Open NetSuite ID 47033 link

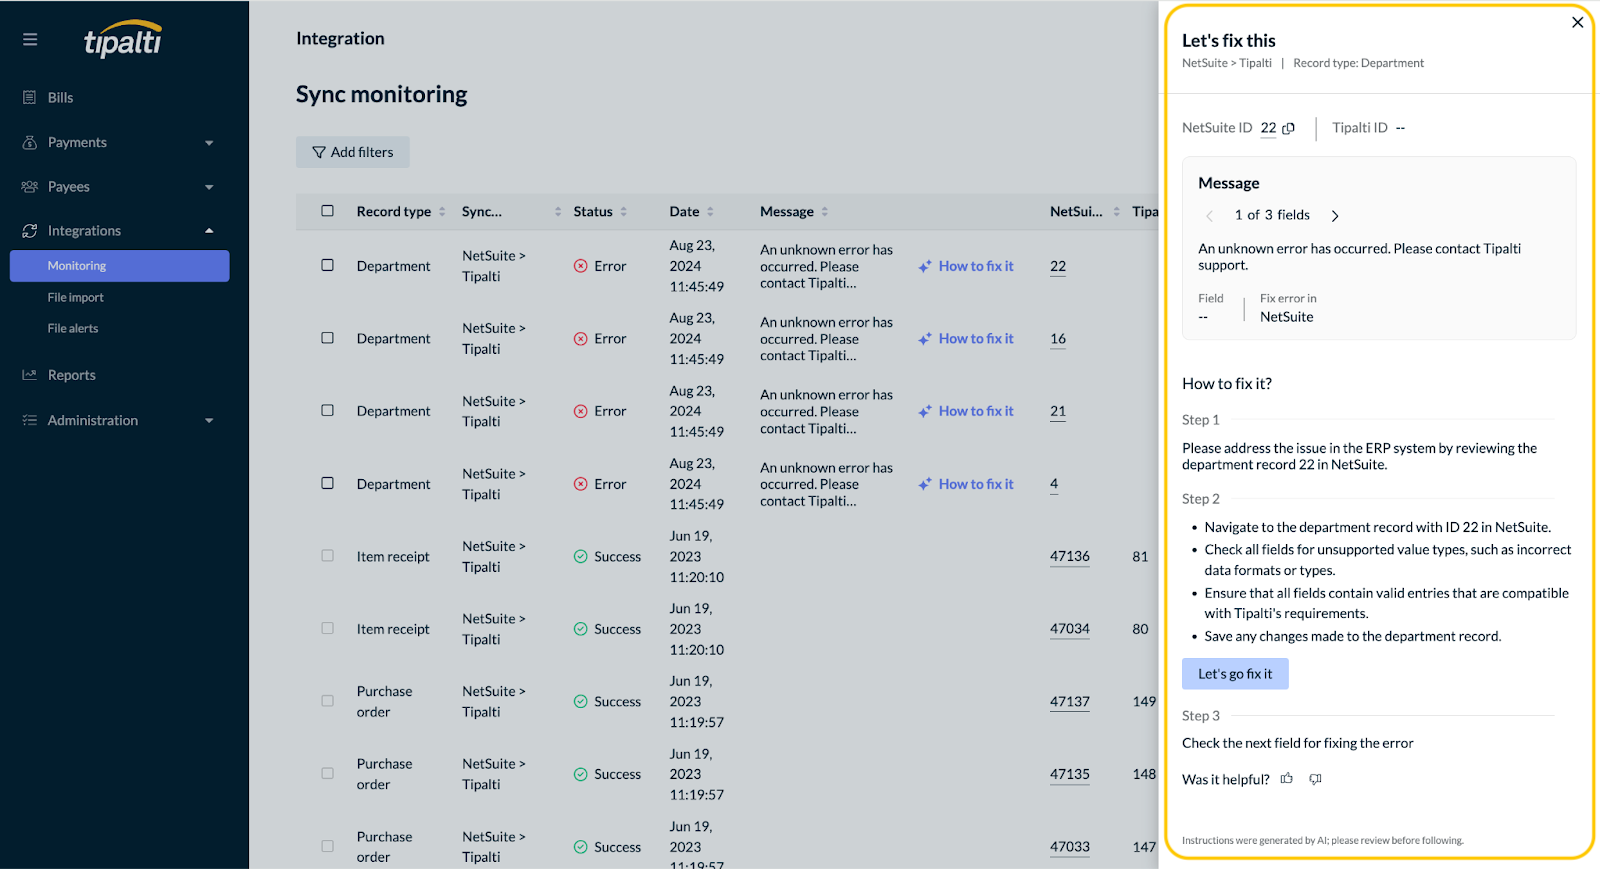pos(1070,847)
